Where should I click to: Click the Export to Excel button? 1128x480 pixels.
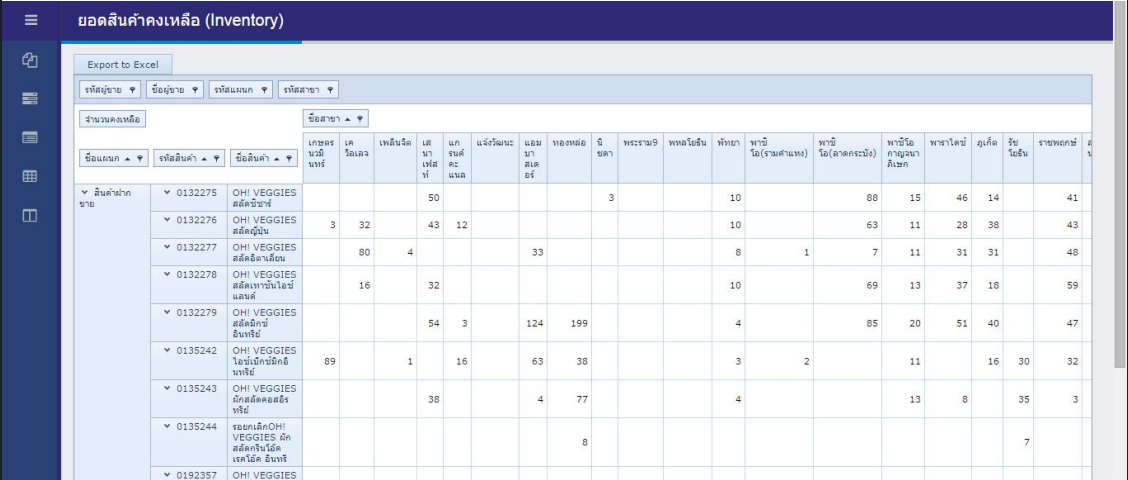point(124,65)
